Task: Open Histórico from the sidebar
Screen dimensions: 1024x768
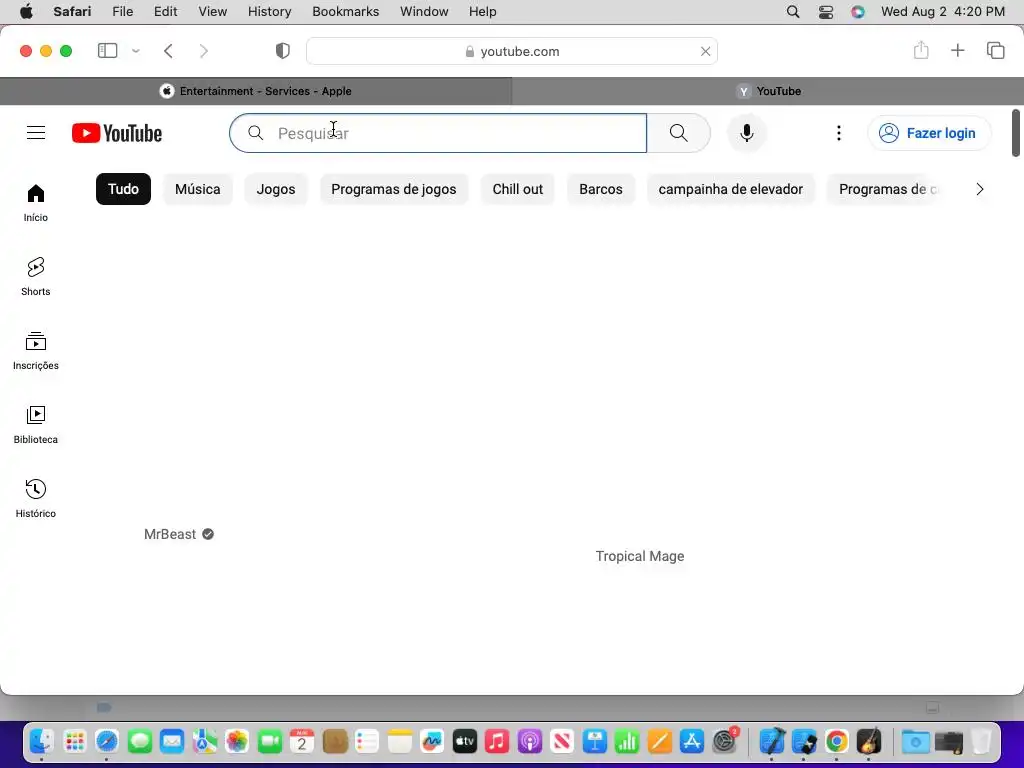Action: tap(36, 498)
